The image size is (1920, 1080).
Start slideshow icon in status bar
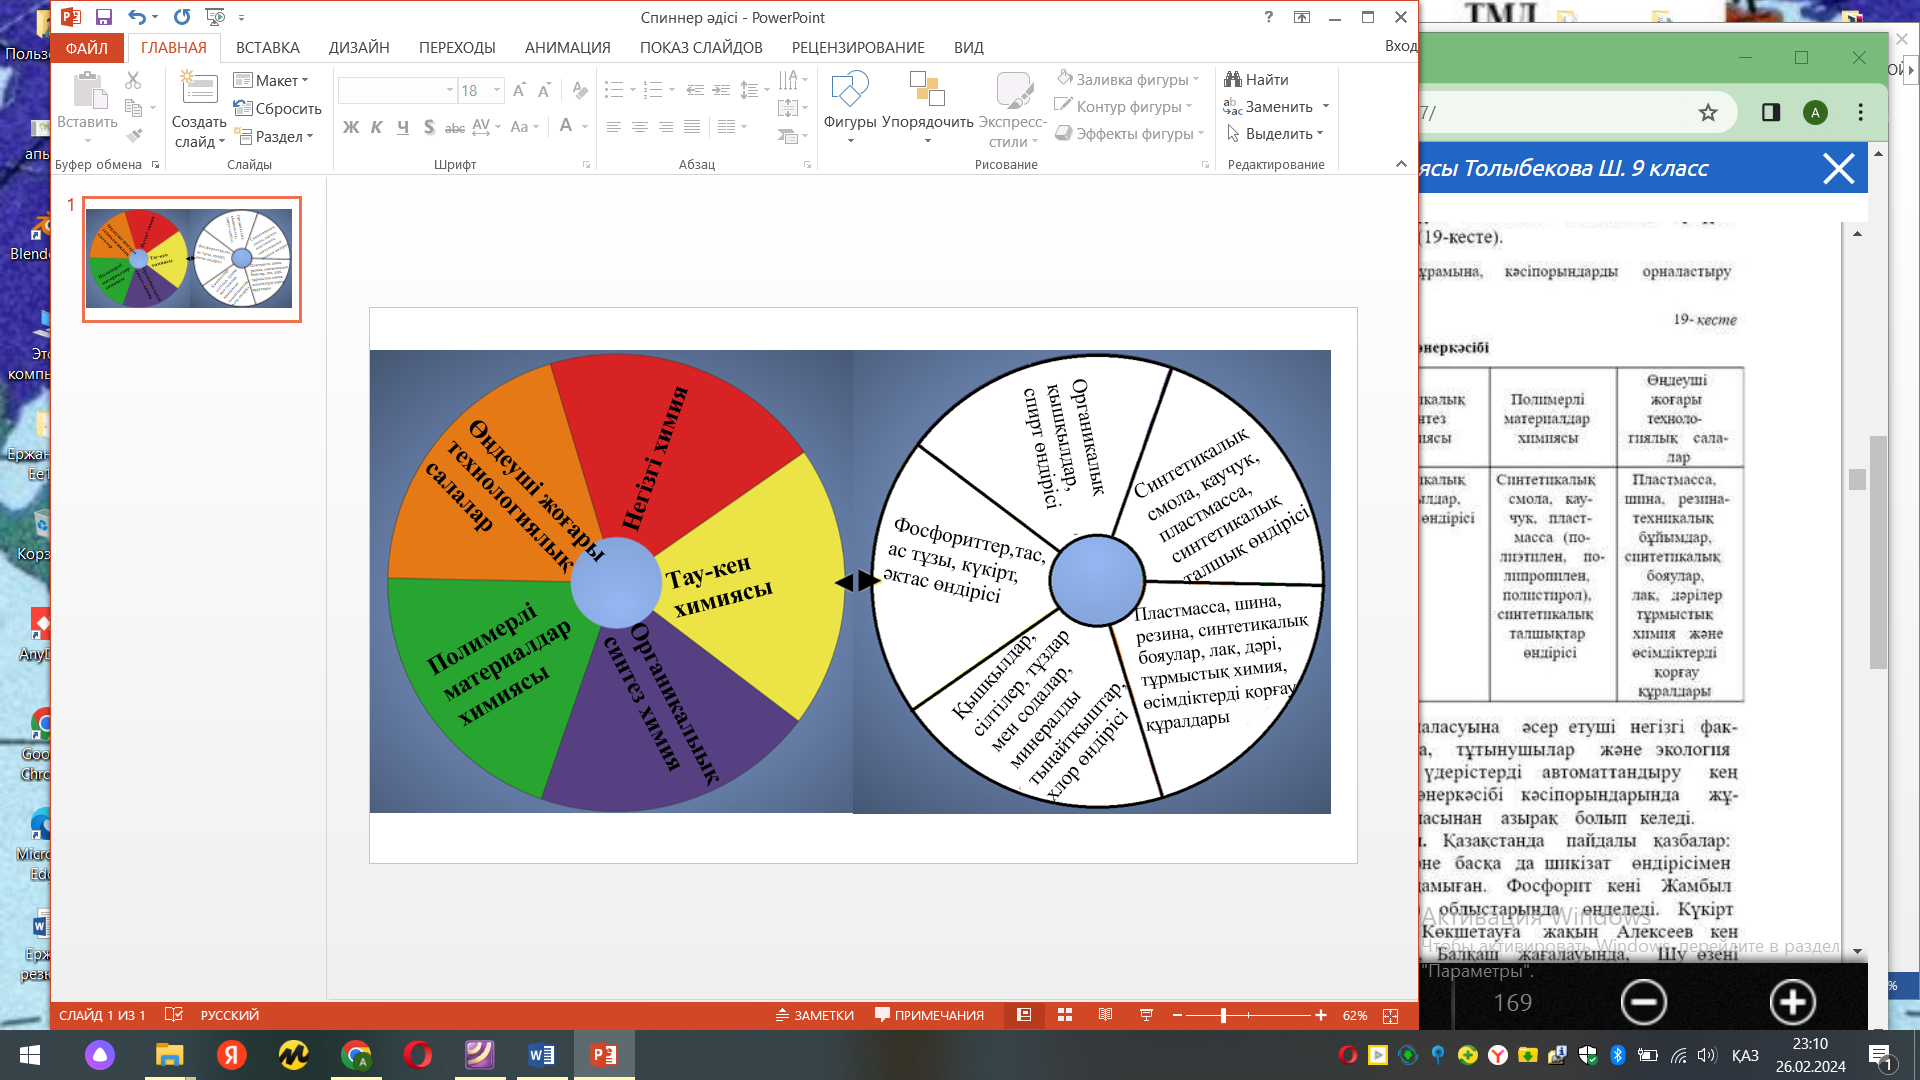[1146, 1015]
